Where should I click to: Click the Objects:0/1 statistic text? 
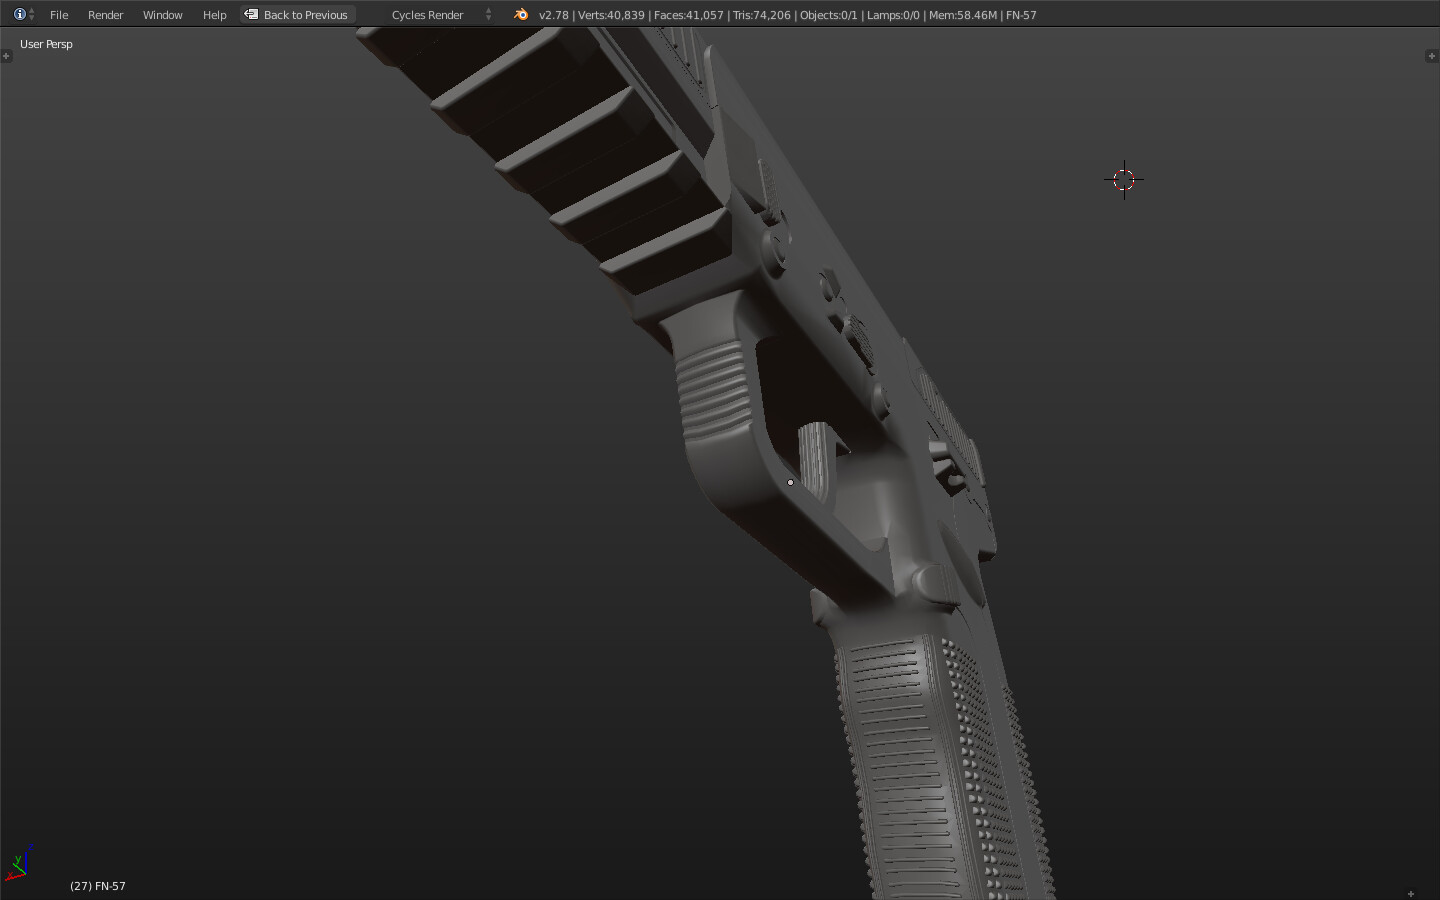pyautogui.click(x=828, y=15)
